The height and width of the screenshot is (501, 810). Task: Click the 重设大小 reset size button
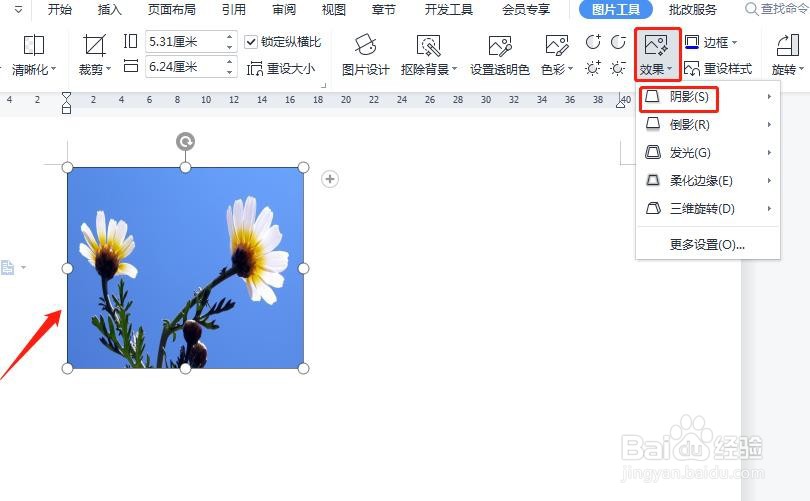click(281, 68)
